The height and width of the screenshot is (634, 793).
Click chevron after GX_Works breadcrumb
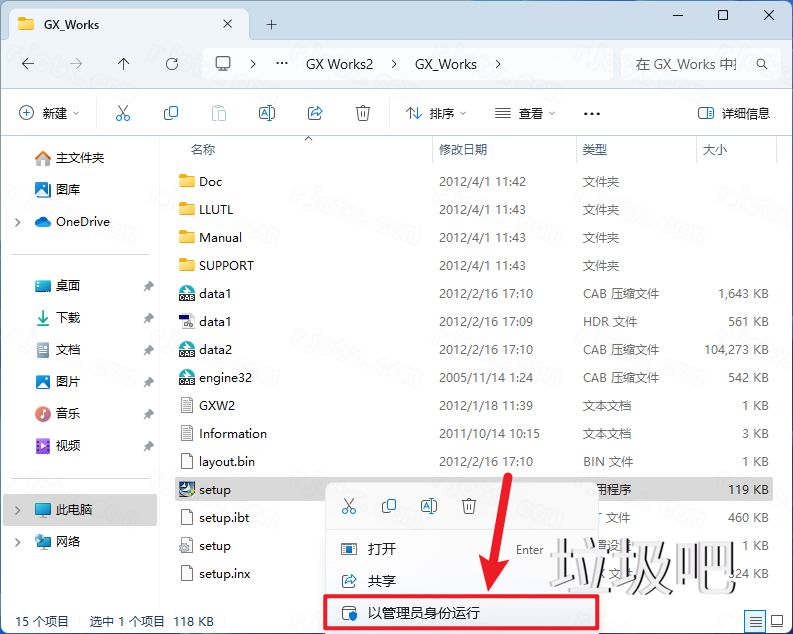[498, 64]
